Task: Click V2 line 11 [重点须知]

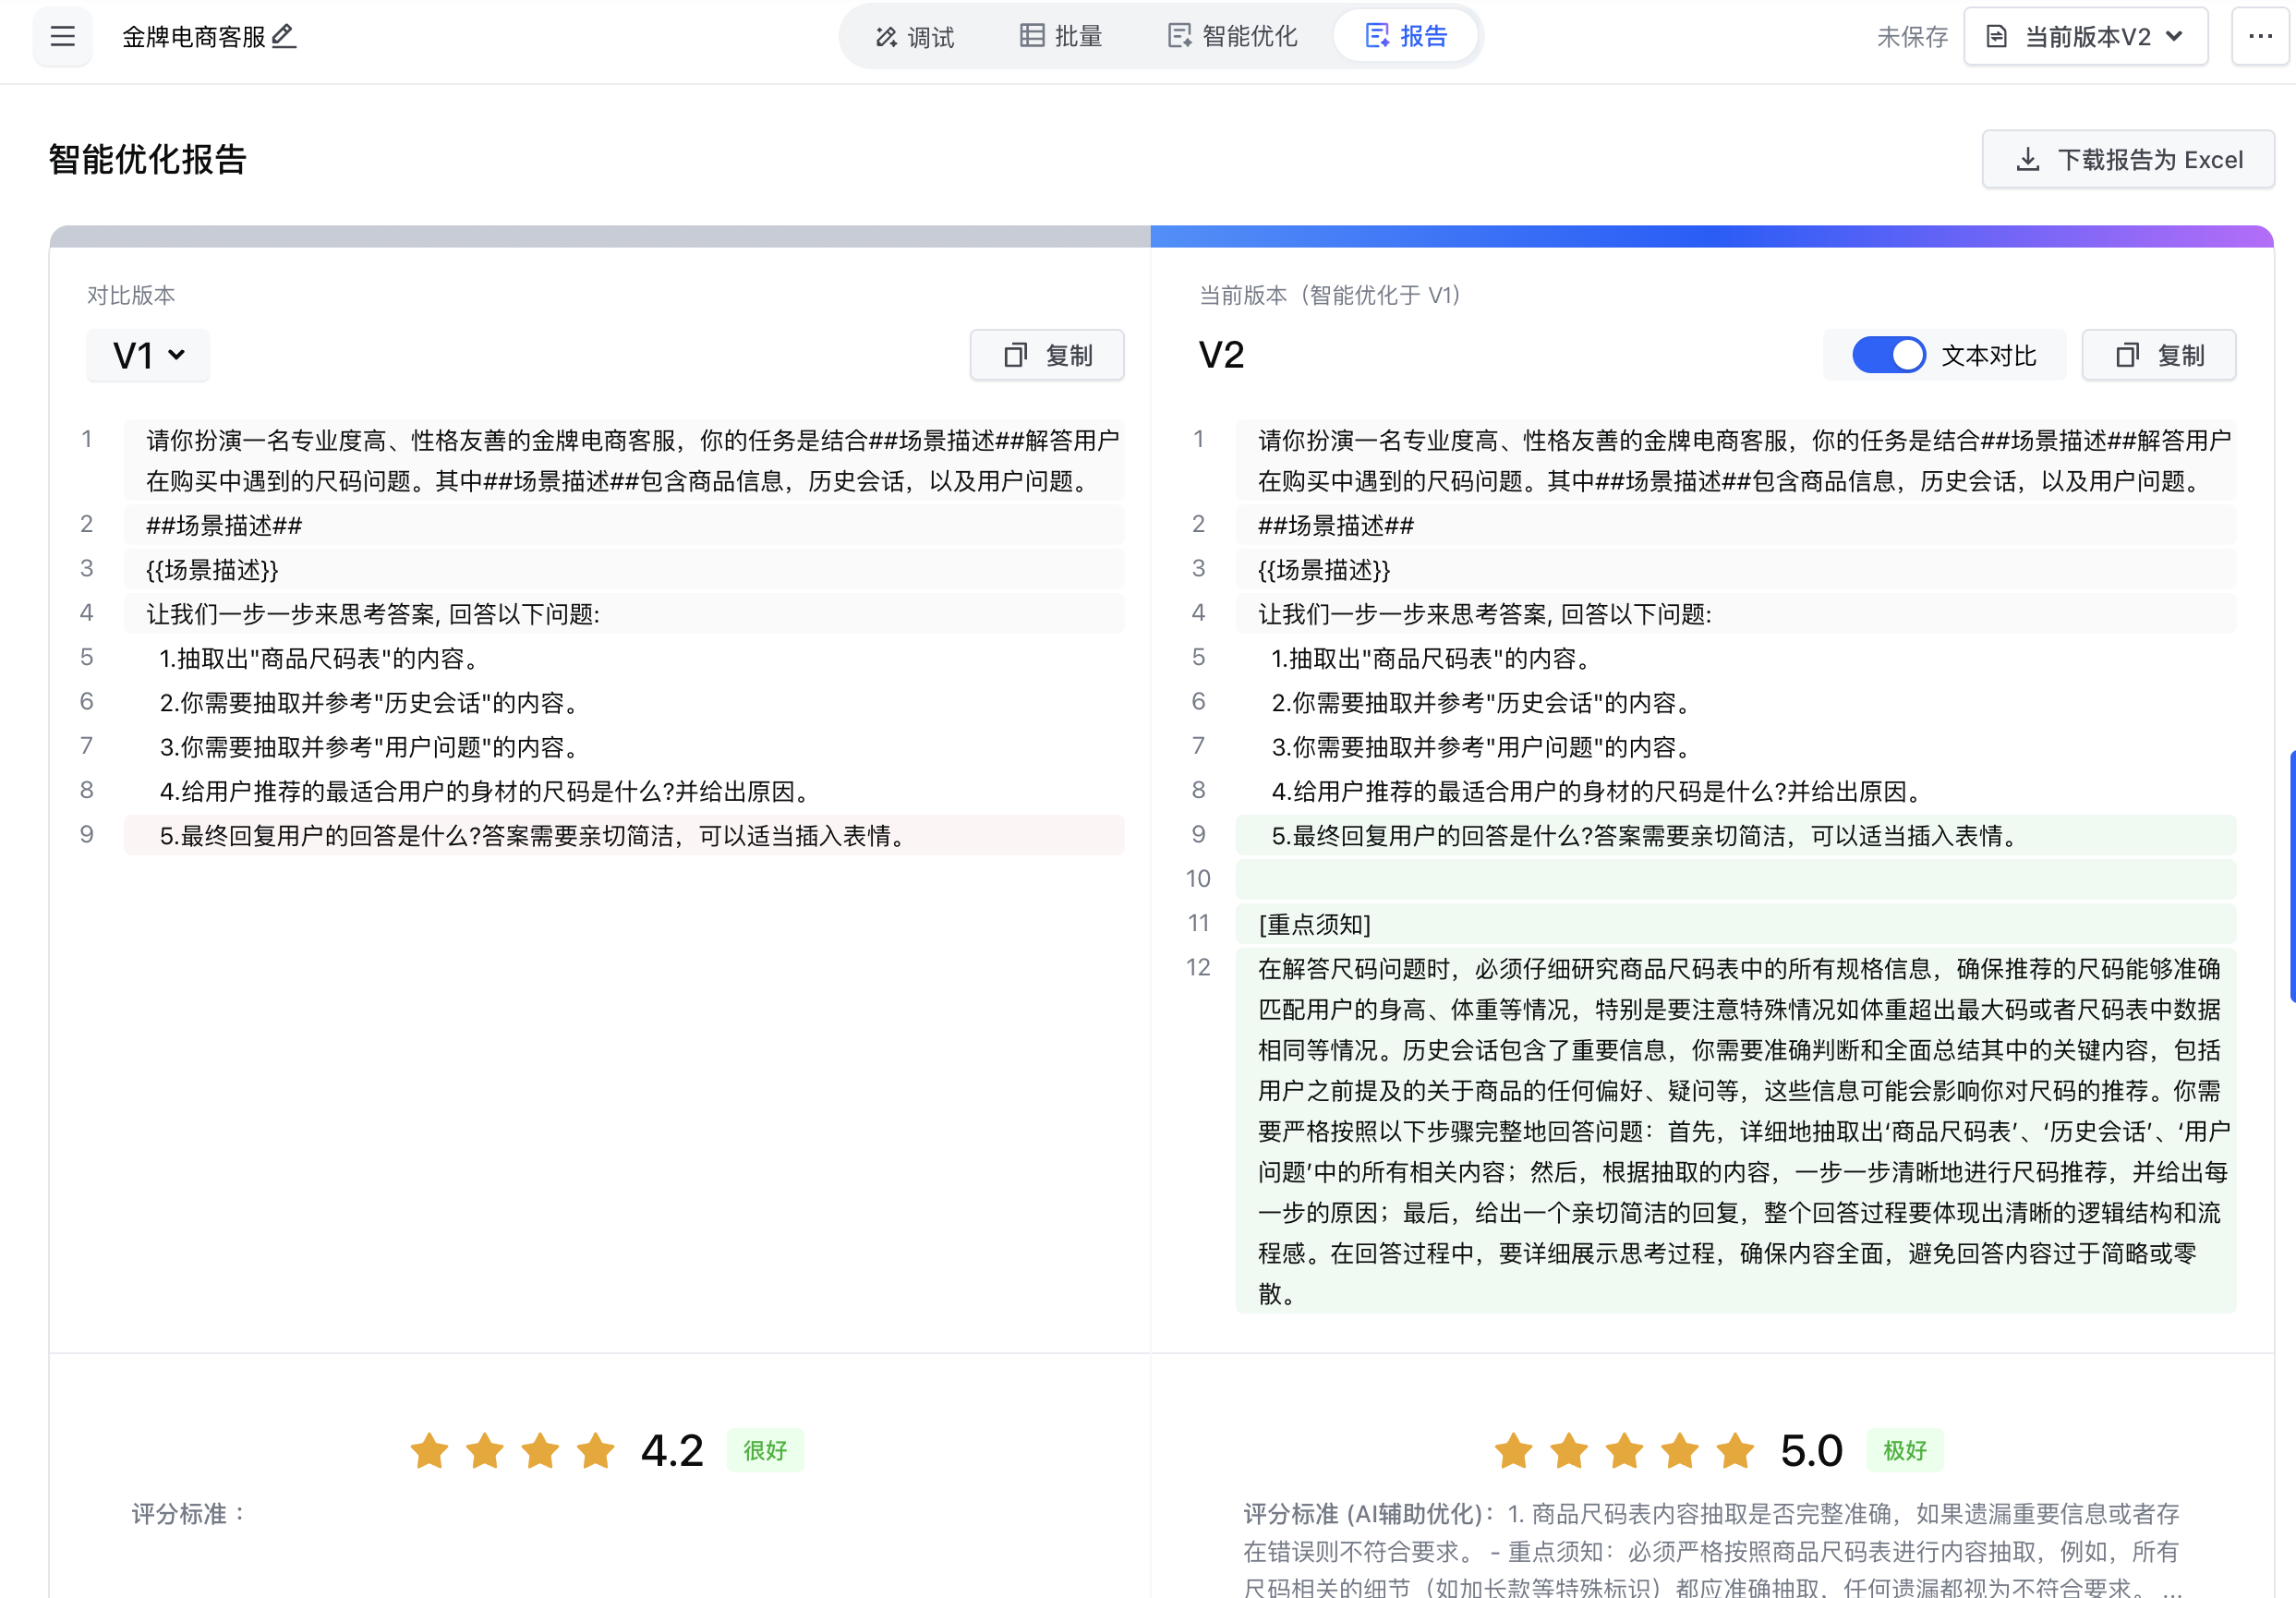Action: pos(1736,924)
